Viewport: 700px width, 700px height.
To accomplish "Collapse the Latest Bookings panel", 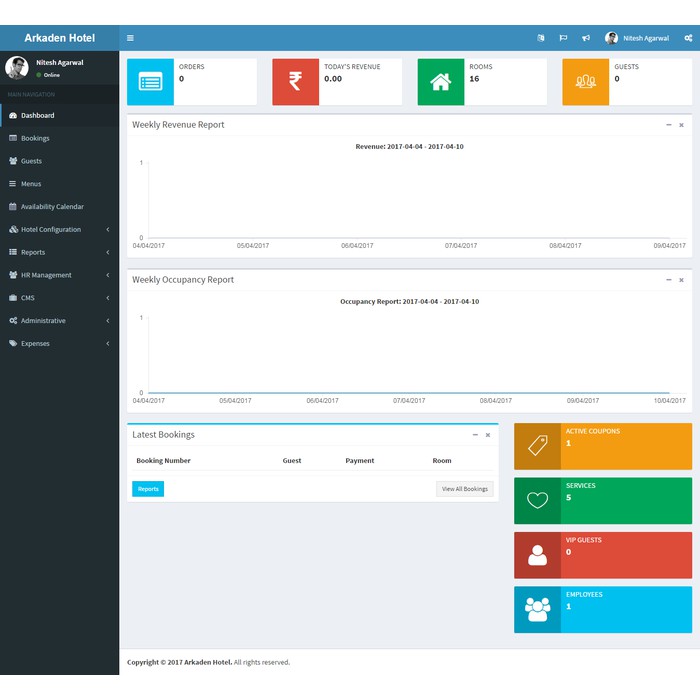I will [x=475, y=435].
